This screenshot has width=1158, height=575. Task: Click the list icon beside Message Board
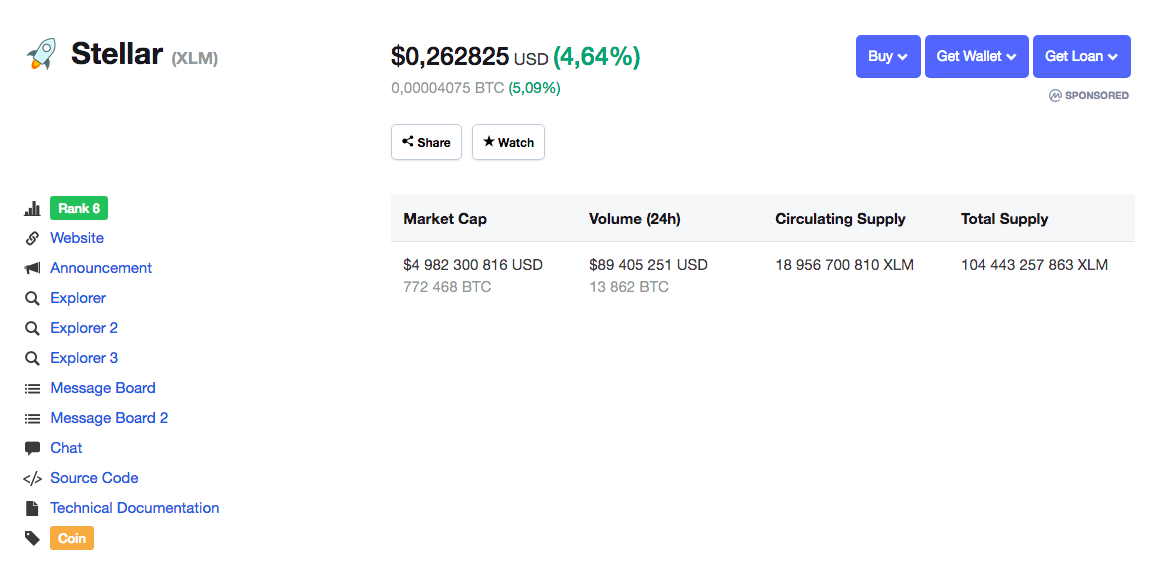[x=32, y=388]
